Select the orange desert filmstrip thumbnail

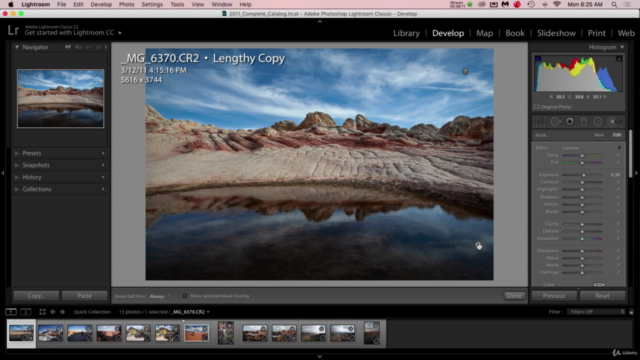pos(196,333)
